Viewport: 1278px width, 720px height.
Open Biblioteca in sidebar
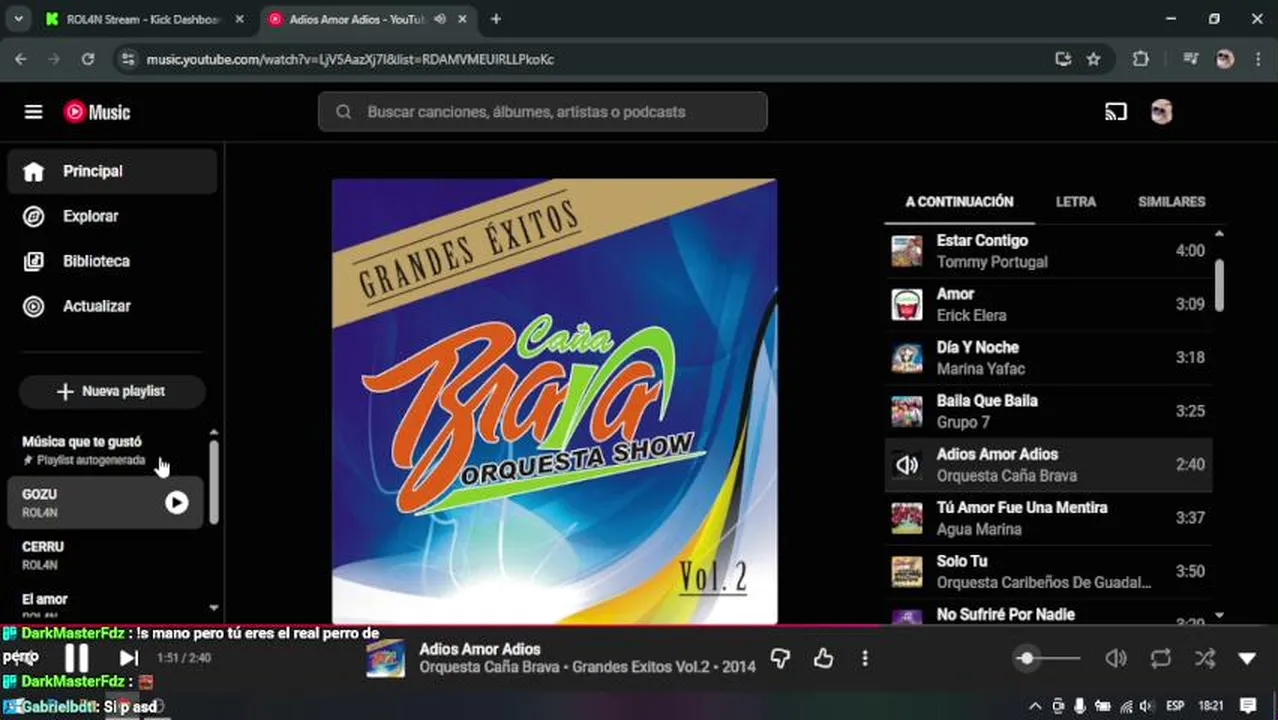click(x=112, y=261)
